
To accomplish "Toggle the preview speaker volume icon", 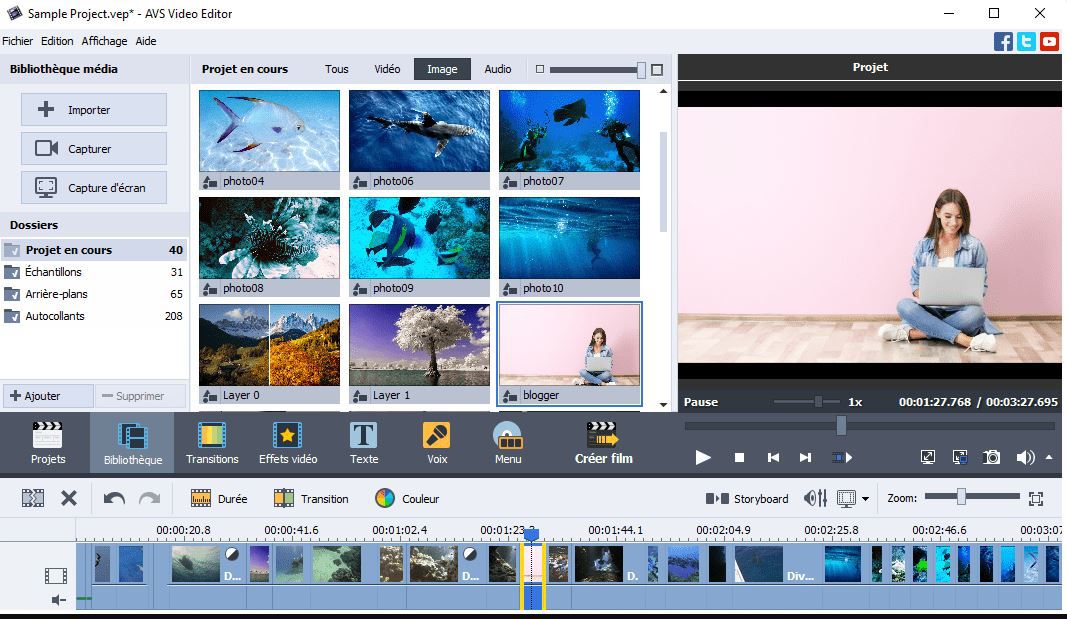I will click(x=1025, y=457).
